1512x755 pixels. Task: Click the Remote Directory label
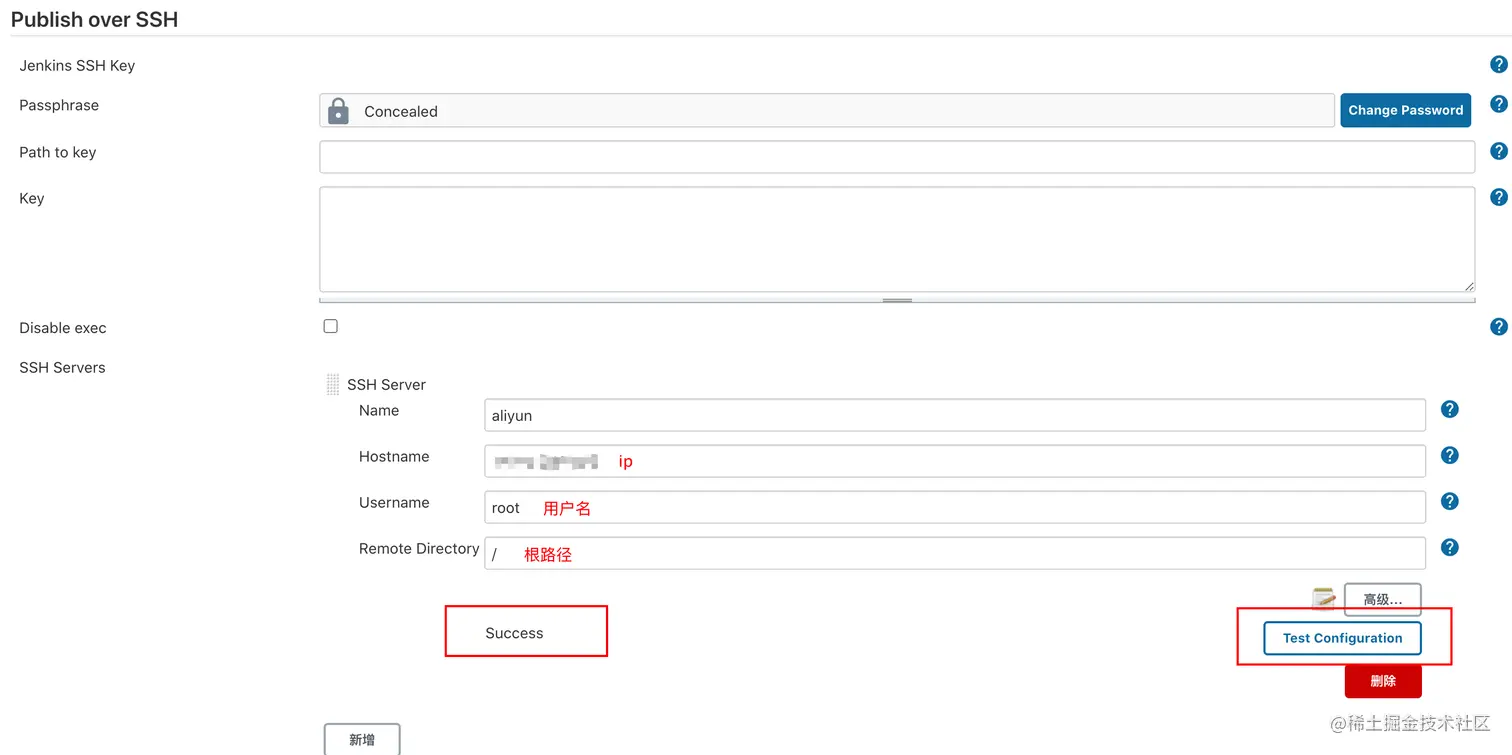coord(419,548)
